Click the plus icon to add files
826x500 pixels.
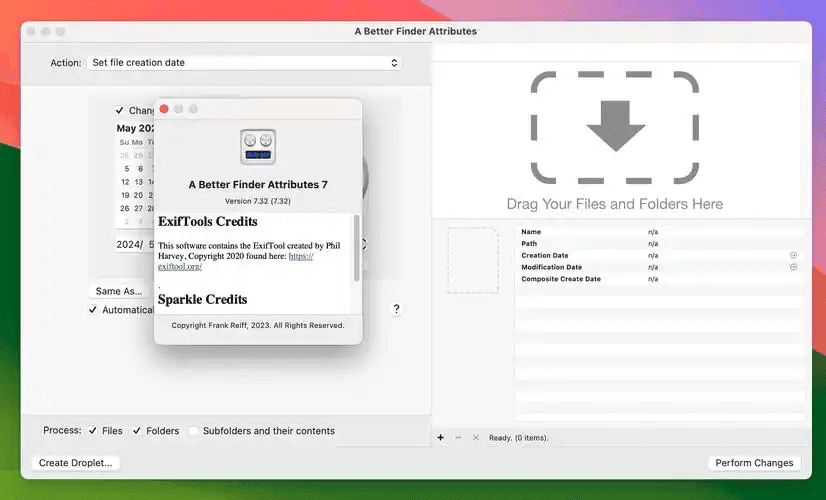(x=441, y=438)
